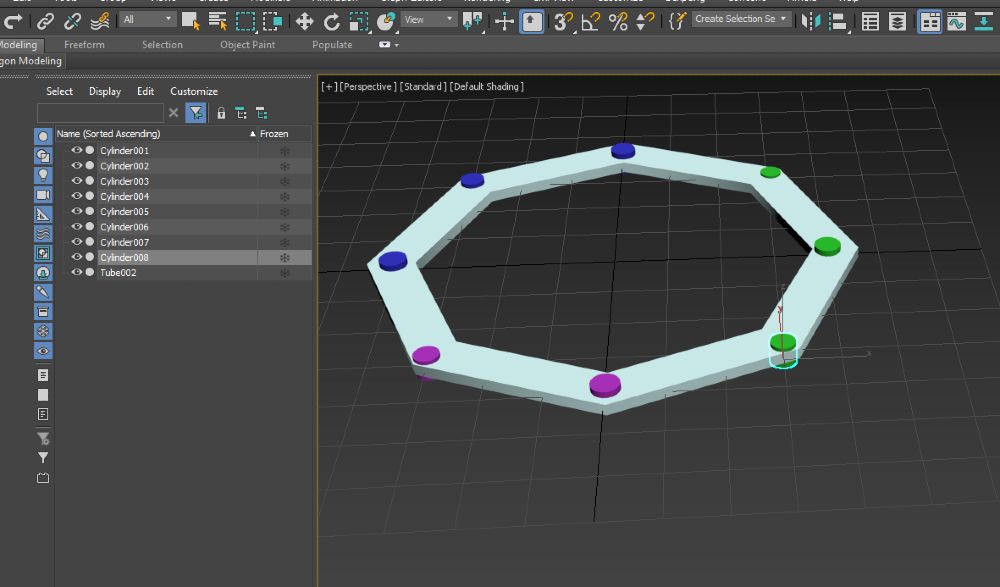Switch to the Selection ribbon tab
The width and height of the screenshot is (1000, 587).
tap(162, 45)
